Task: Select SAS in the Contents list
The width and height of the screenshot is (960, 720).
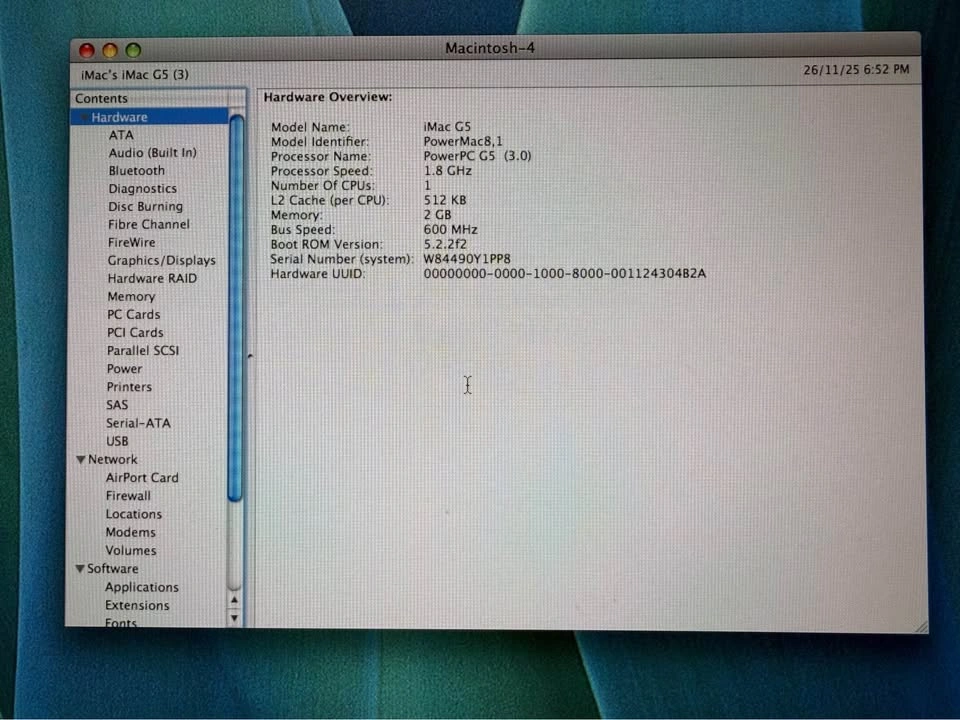Action: click(117, 405)
